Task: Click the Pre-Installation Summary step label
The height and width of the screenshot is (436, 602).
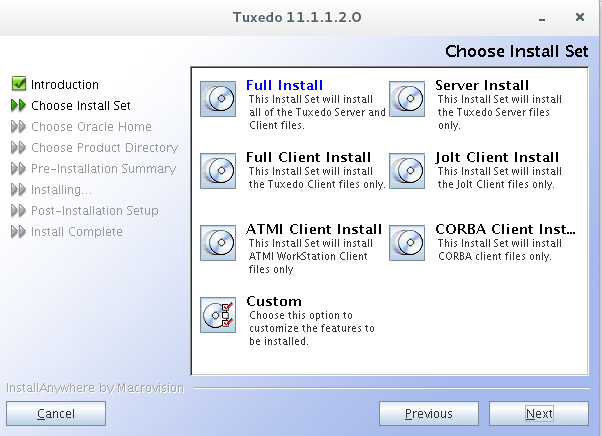Action: (103, 169)
